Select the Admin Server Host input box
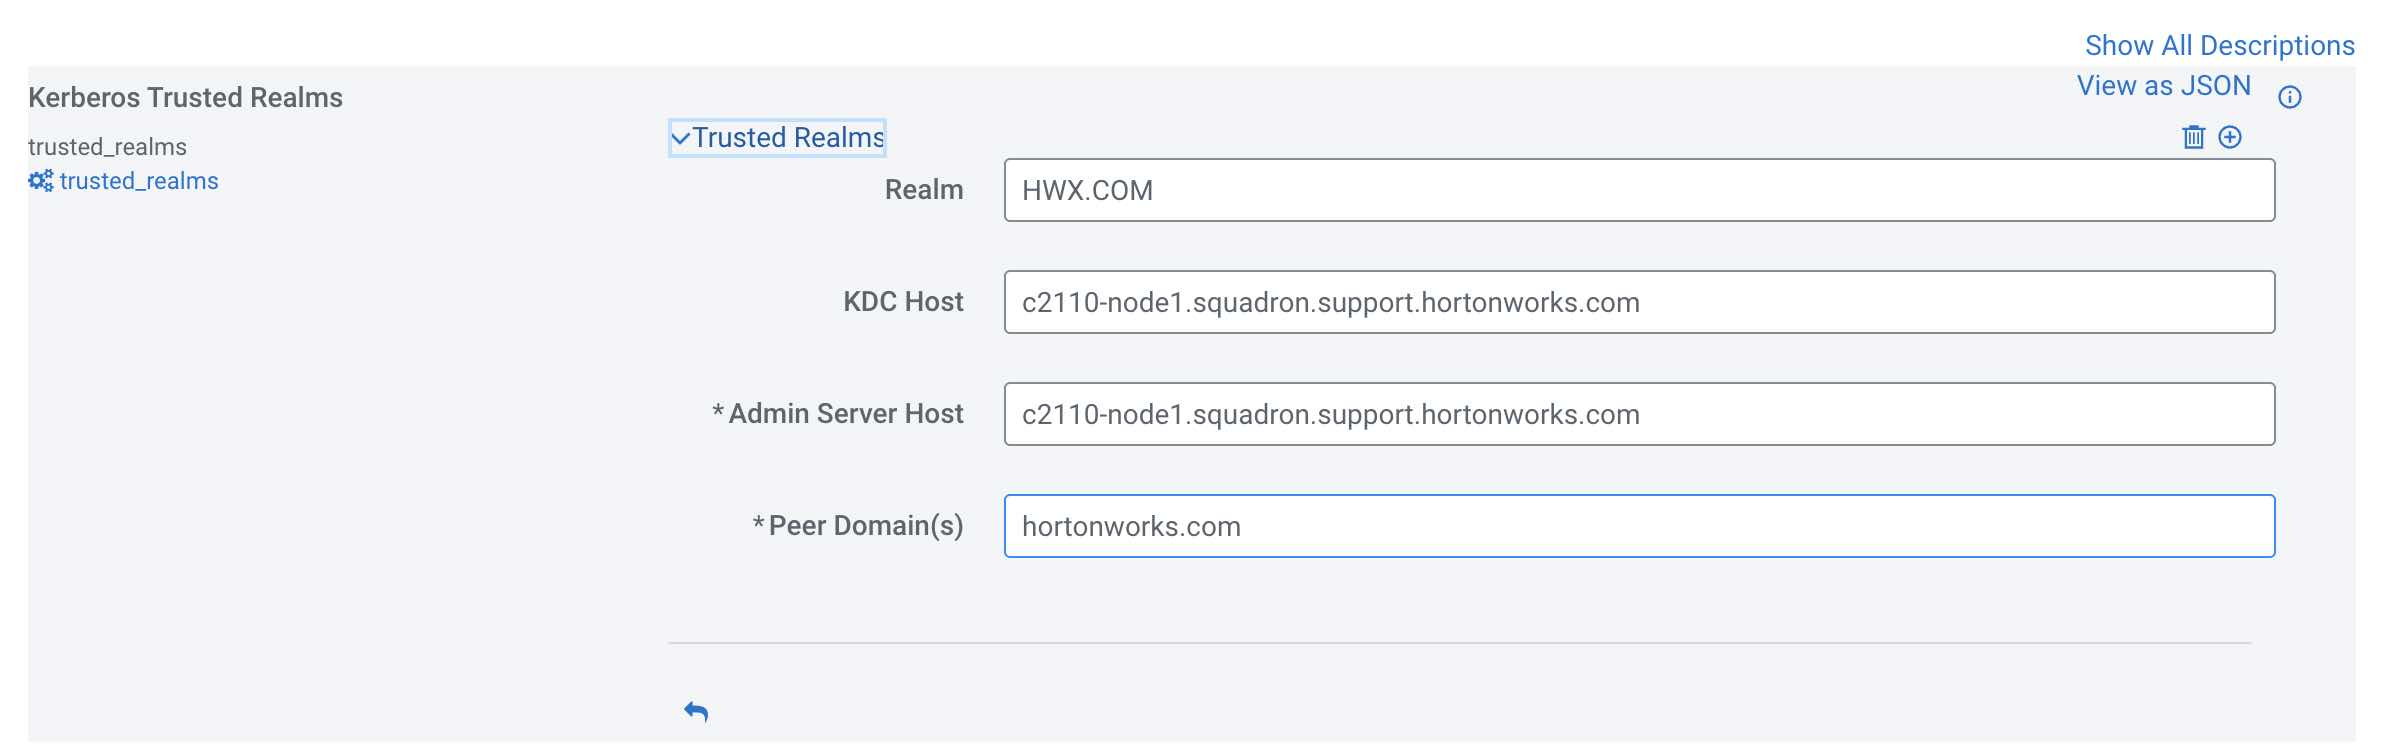The image size is (2398, 748). click(x=1639, y=414)
